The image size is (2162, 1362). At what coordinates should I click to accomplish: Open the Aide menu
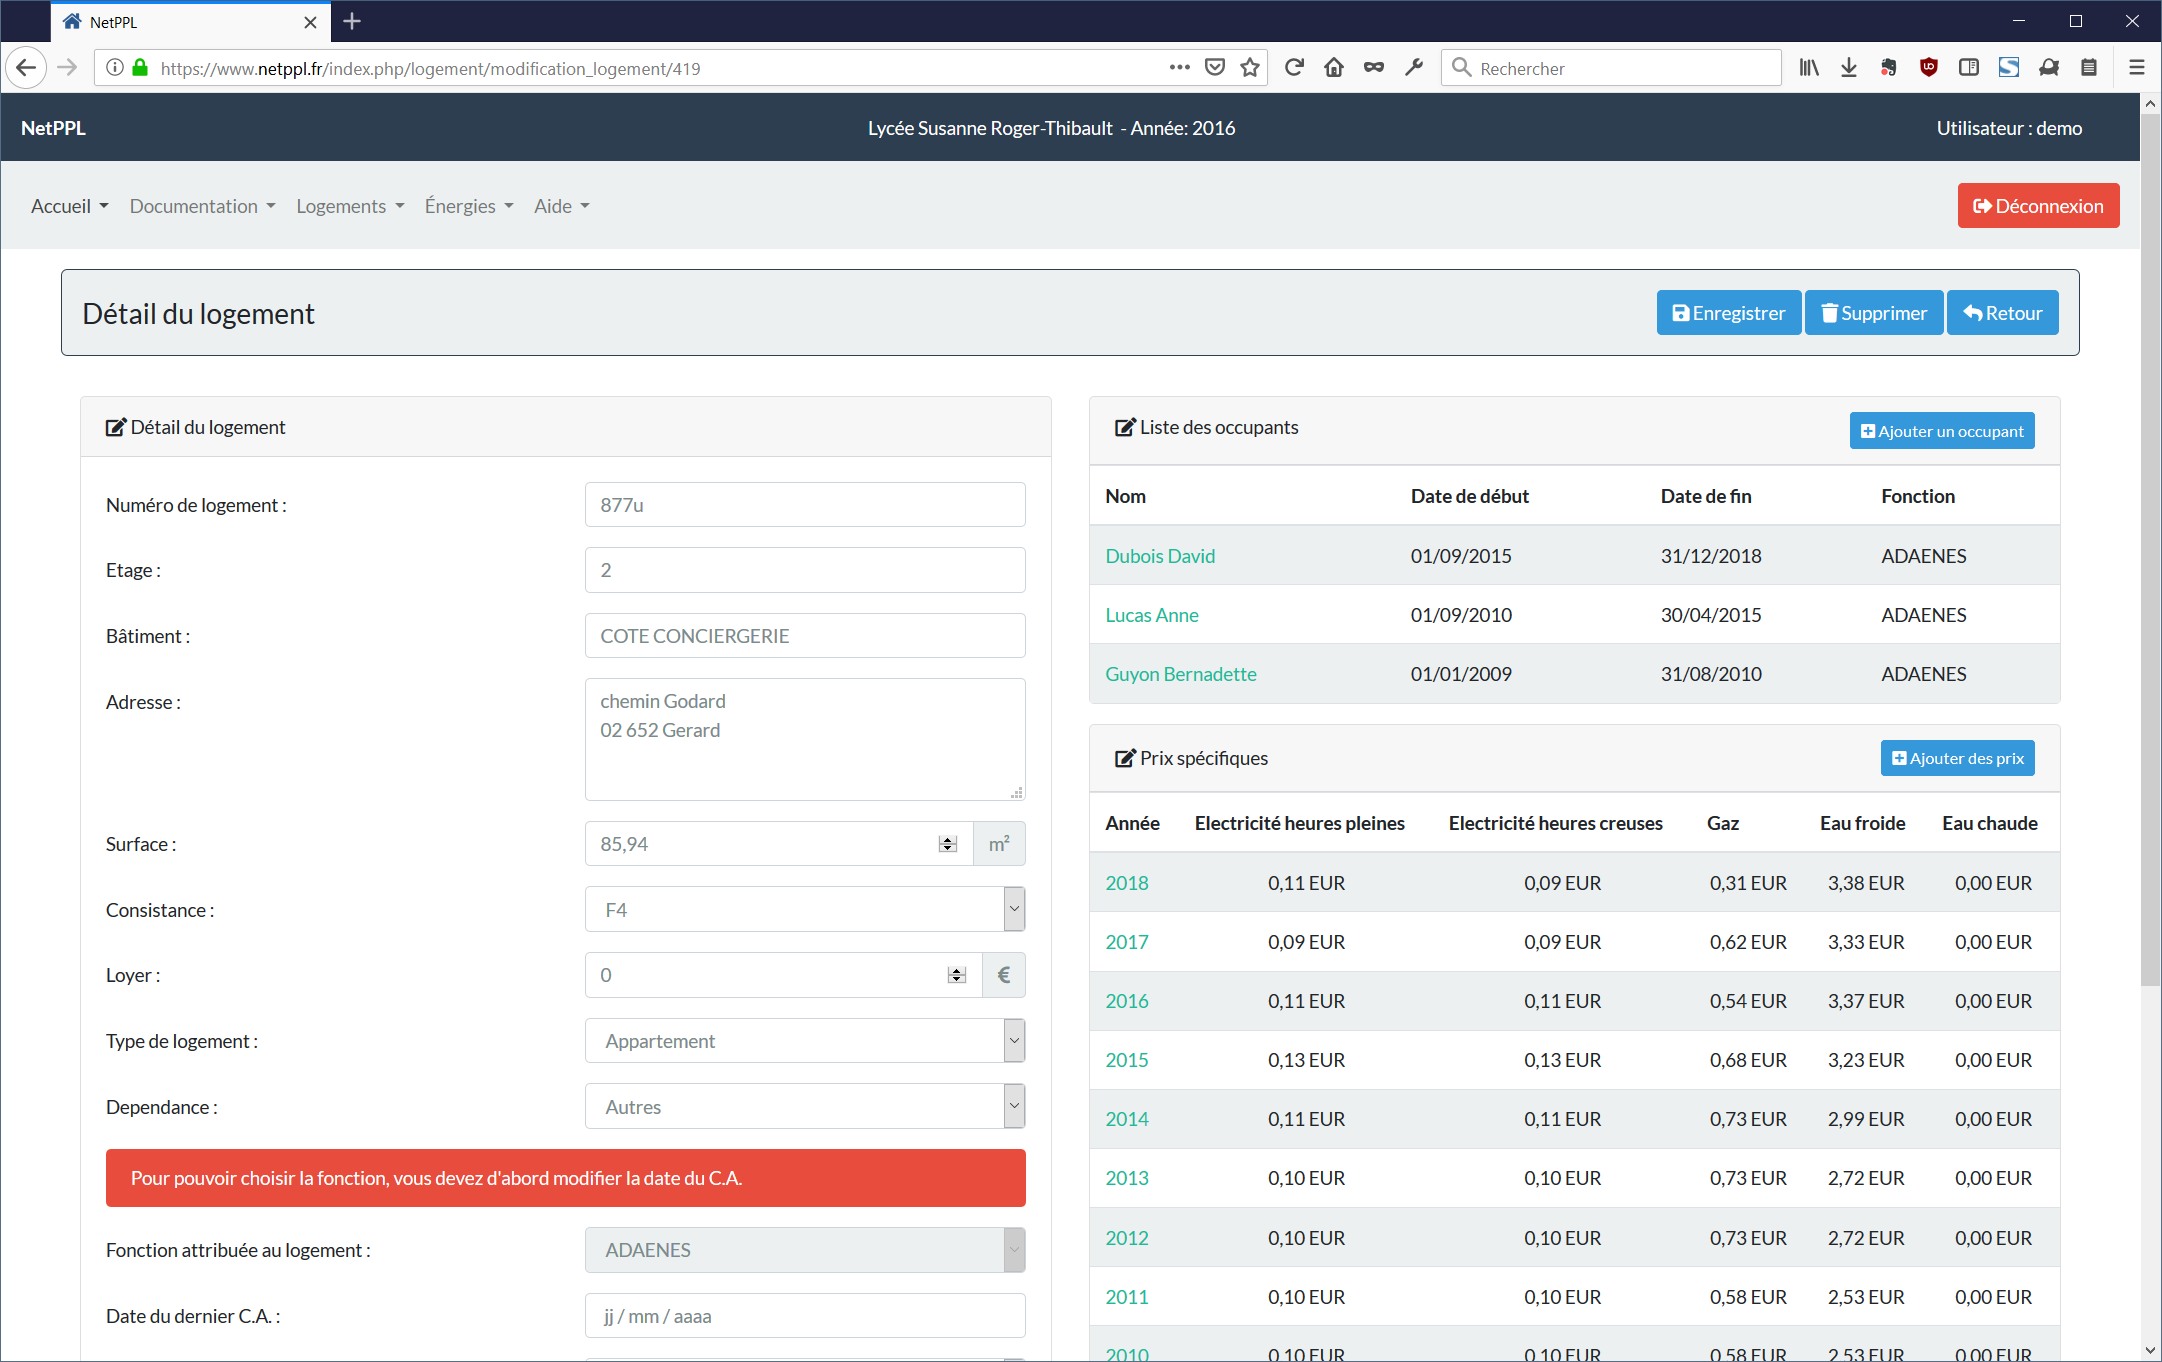point(561,206)
